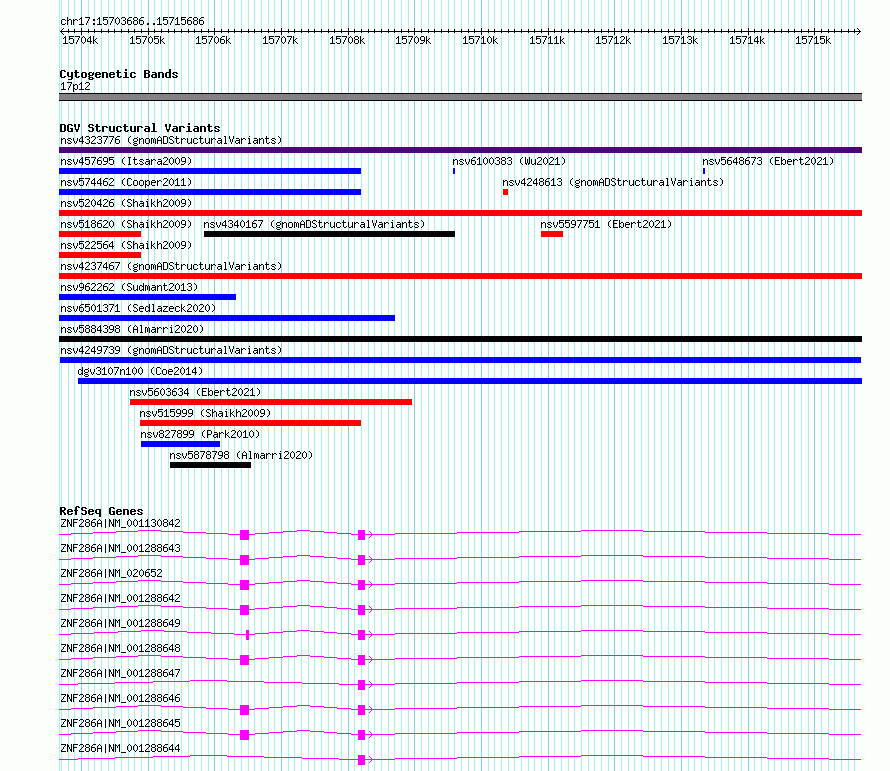The width and height of the screenshot is (890, 771).
Task: Open nsv5597751 (Ebert2021) label
Action: tap(606, 224)
